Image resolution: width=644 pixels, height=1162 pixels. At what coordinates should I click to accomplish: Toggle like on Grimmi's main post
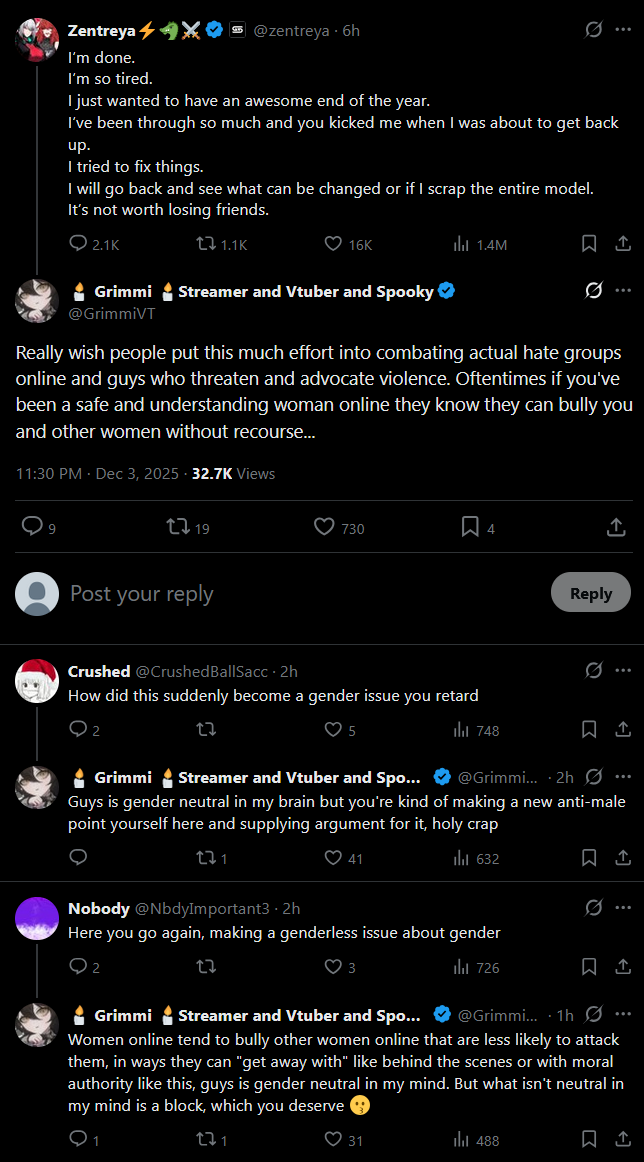(324, 527)
